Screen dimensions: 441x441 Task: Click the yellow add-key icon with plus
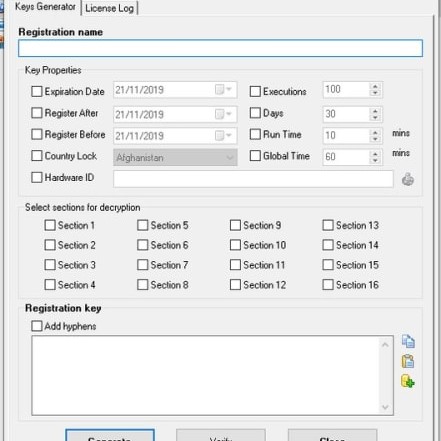408,381
